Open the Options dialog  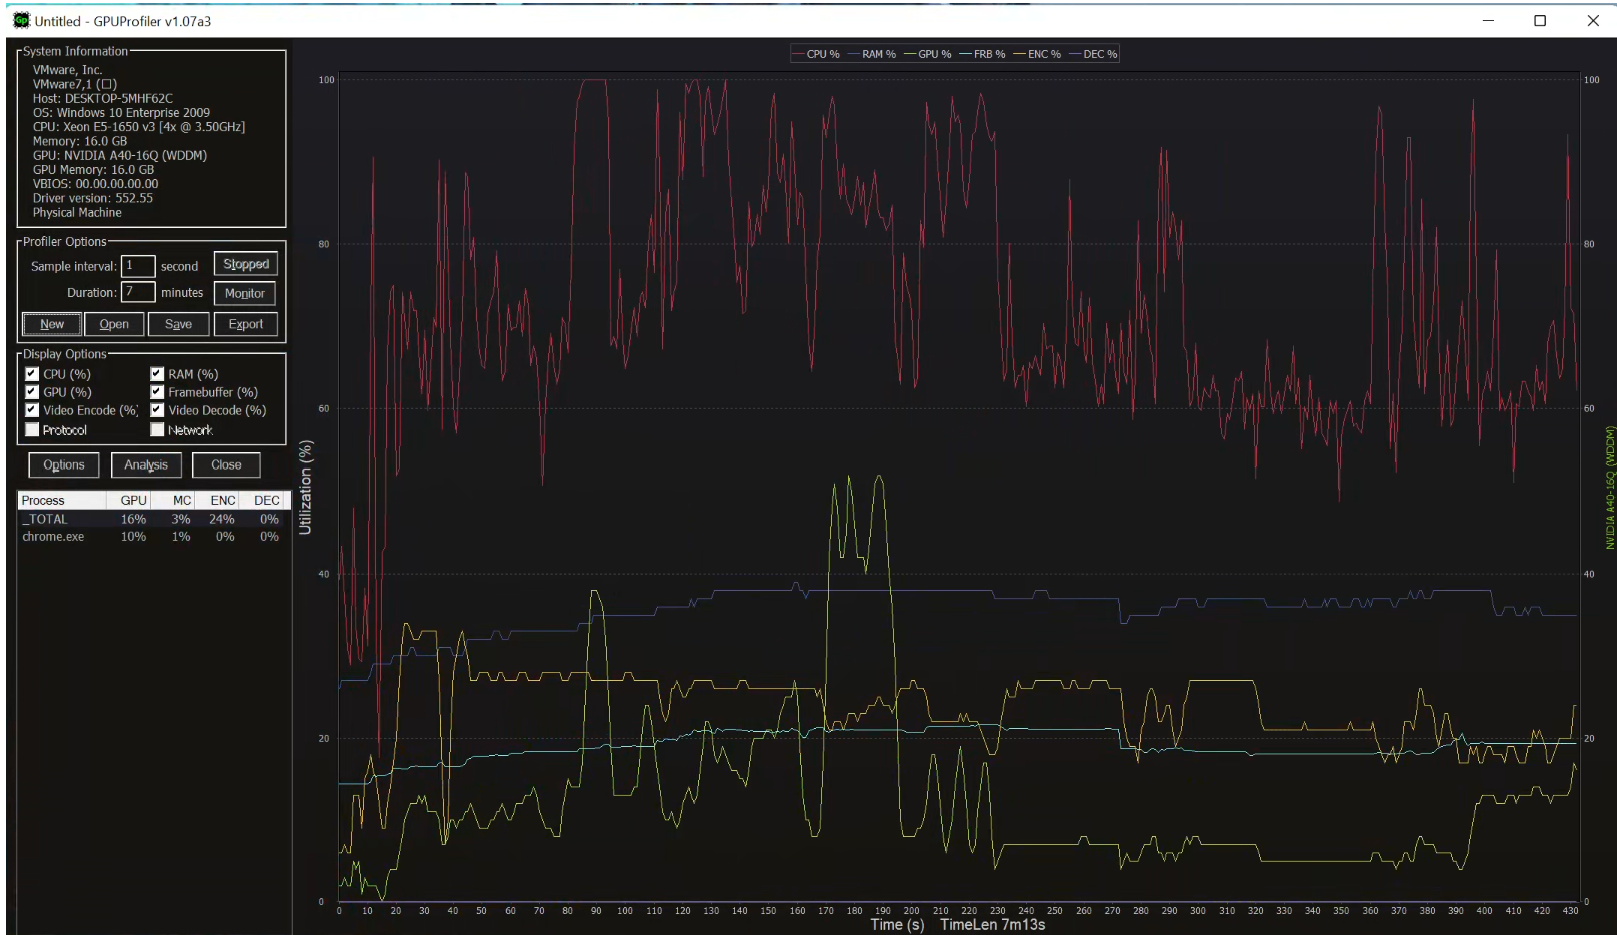coord(63,465)
